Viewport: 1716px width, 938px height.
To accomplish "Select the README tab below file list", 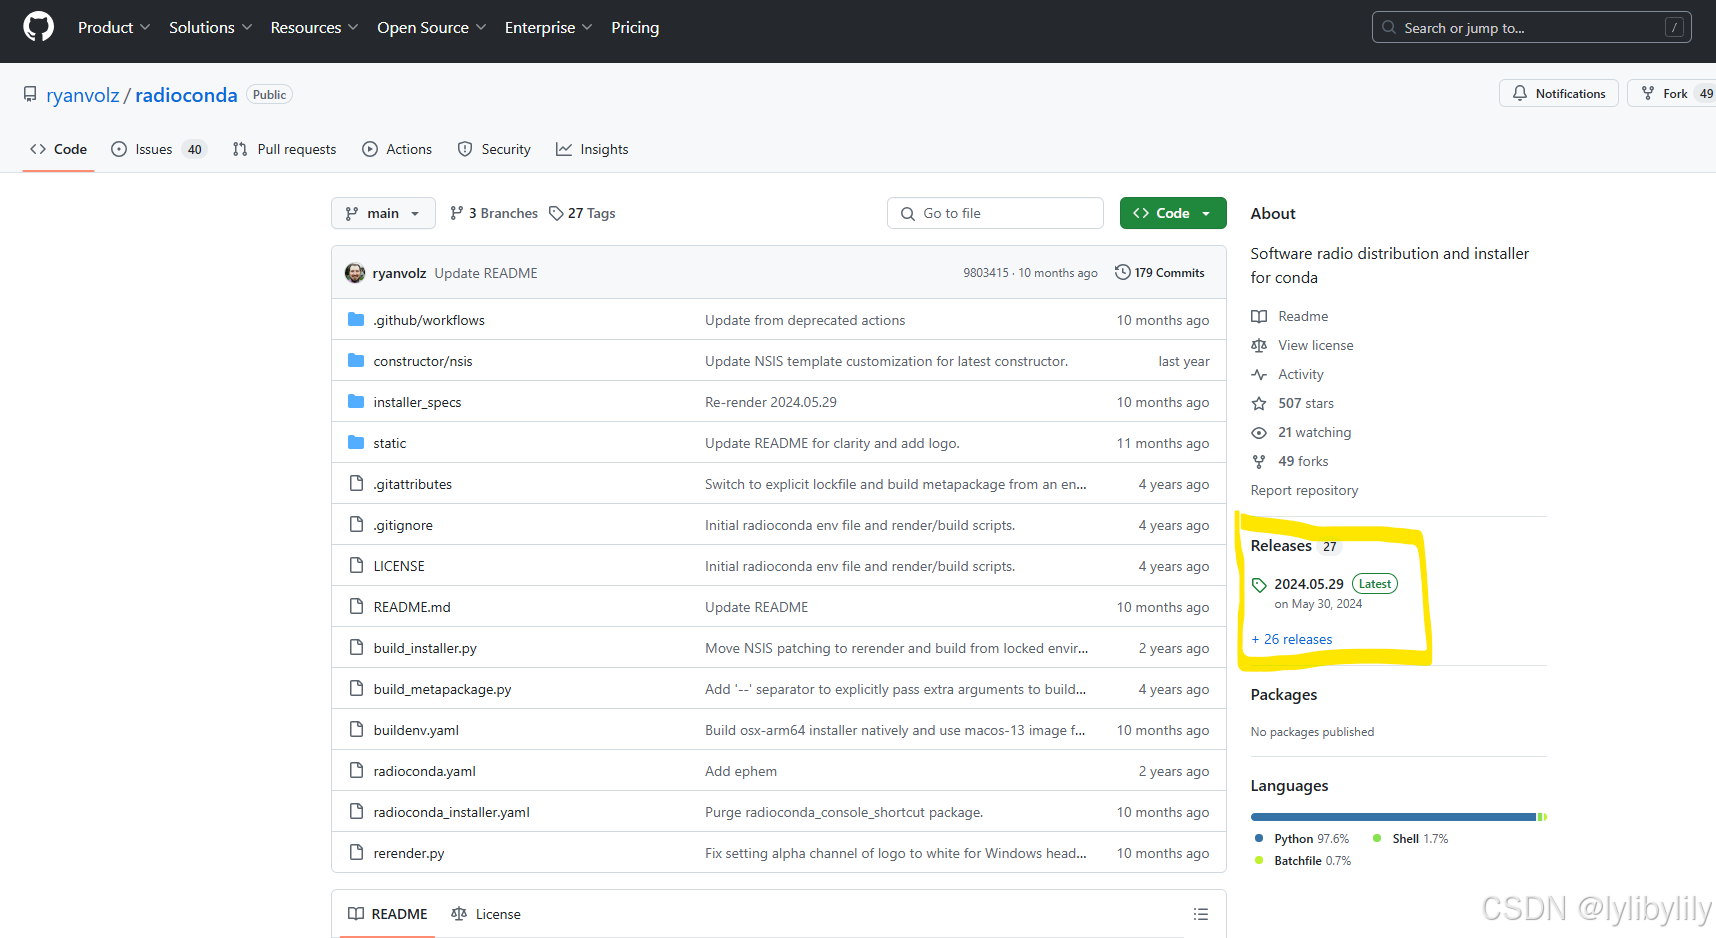I will 388,914.
